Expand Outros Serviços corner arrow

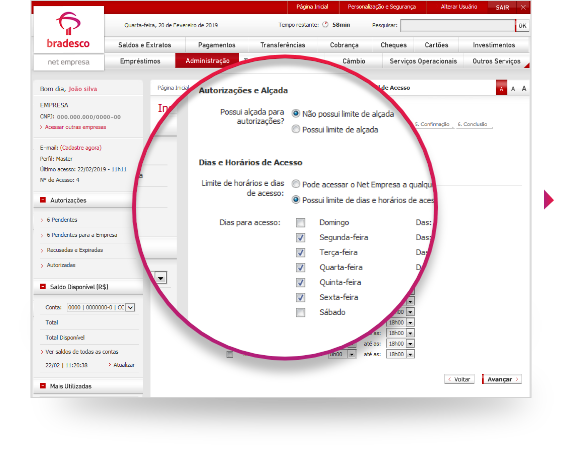click(527, 65)
